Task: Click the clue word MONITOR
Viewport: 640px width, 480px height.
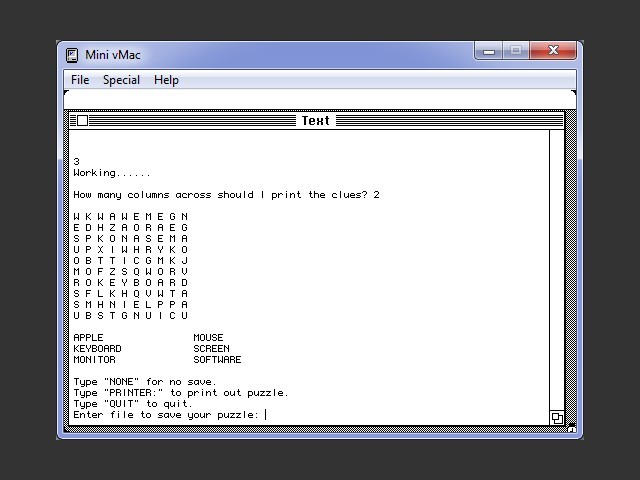Action: coord(94,360)
